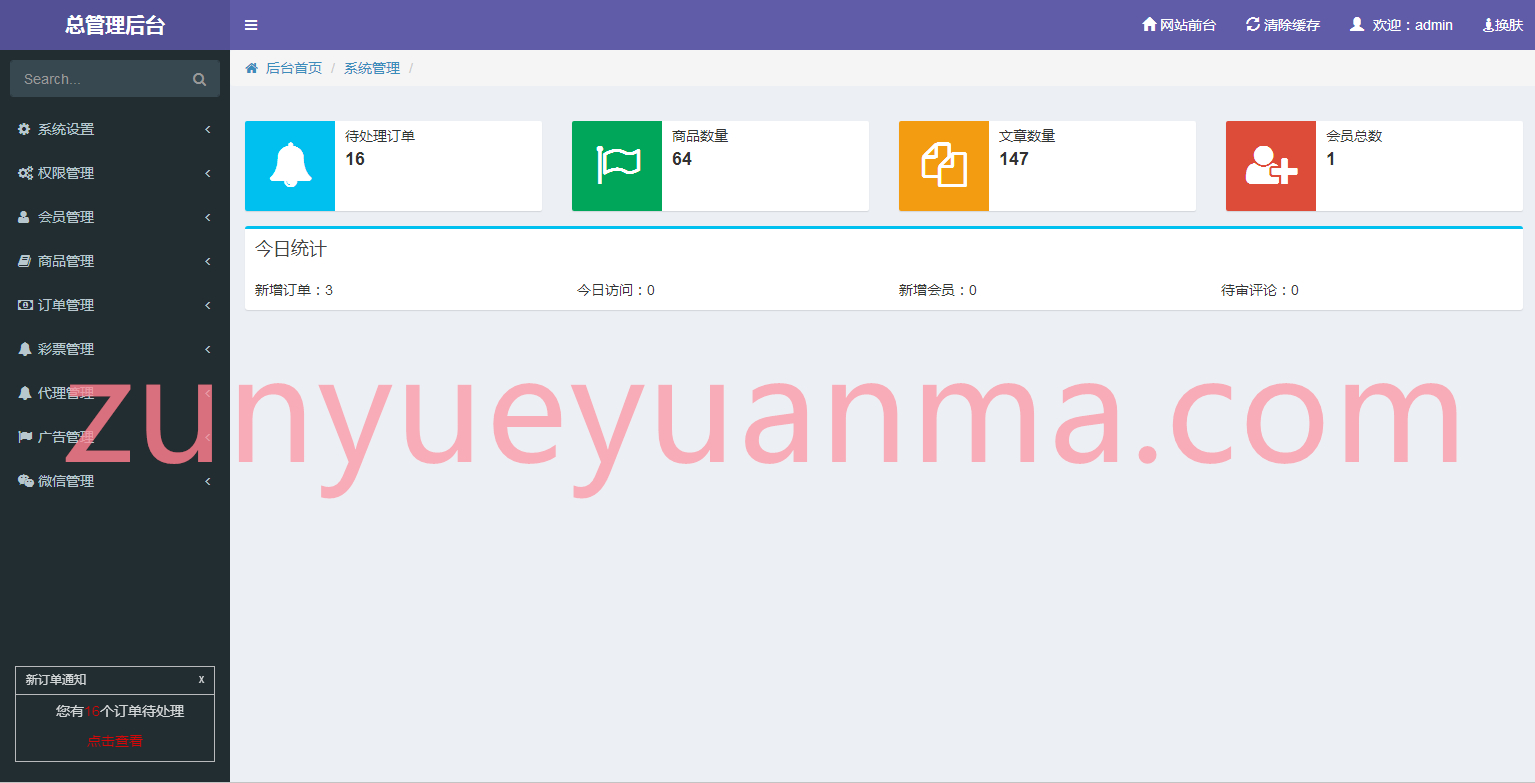Click the blue bell tile for 待处理订单
Image resolution: width=1535 pixels, height=783 pixels.
(x=290, y=166)
